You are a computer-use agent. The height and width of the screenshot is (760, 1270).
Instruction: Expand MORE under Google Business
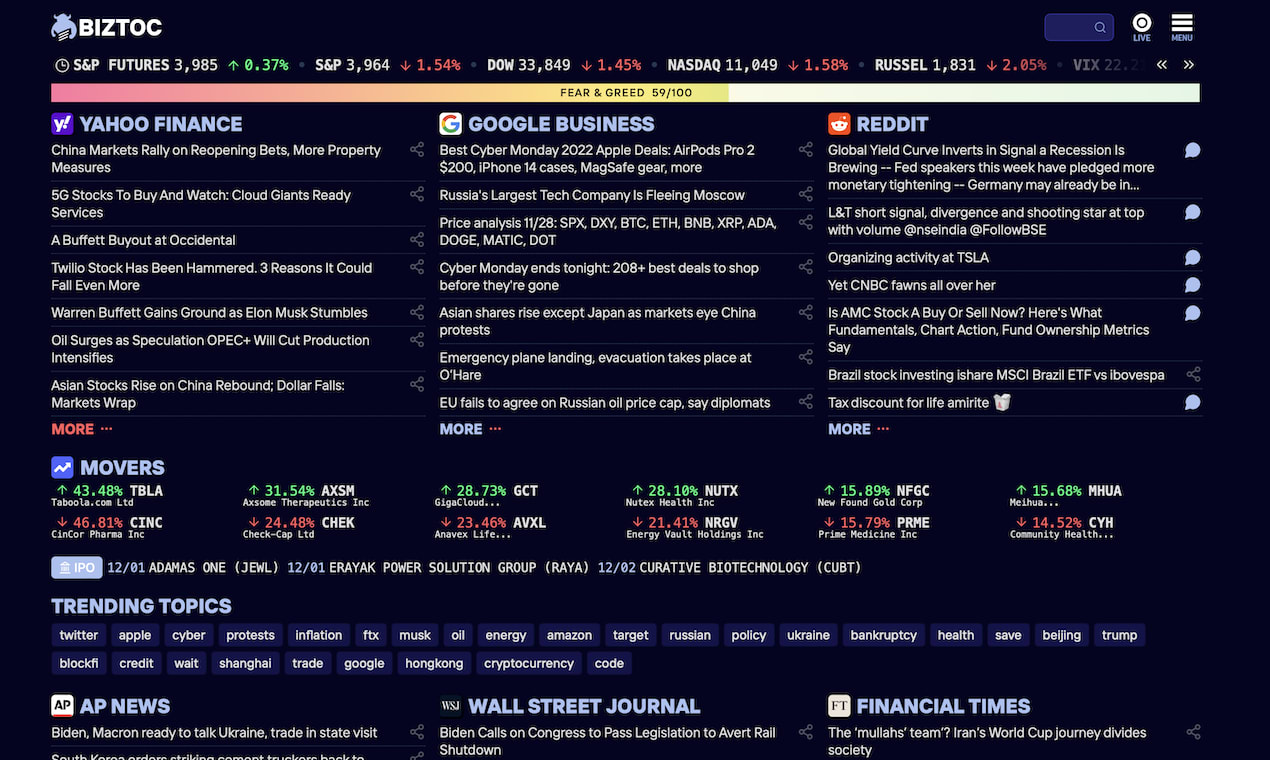tap(470, 429)
